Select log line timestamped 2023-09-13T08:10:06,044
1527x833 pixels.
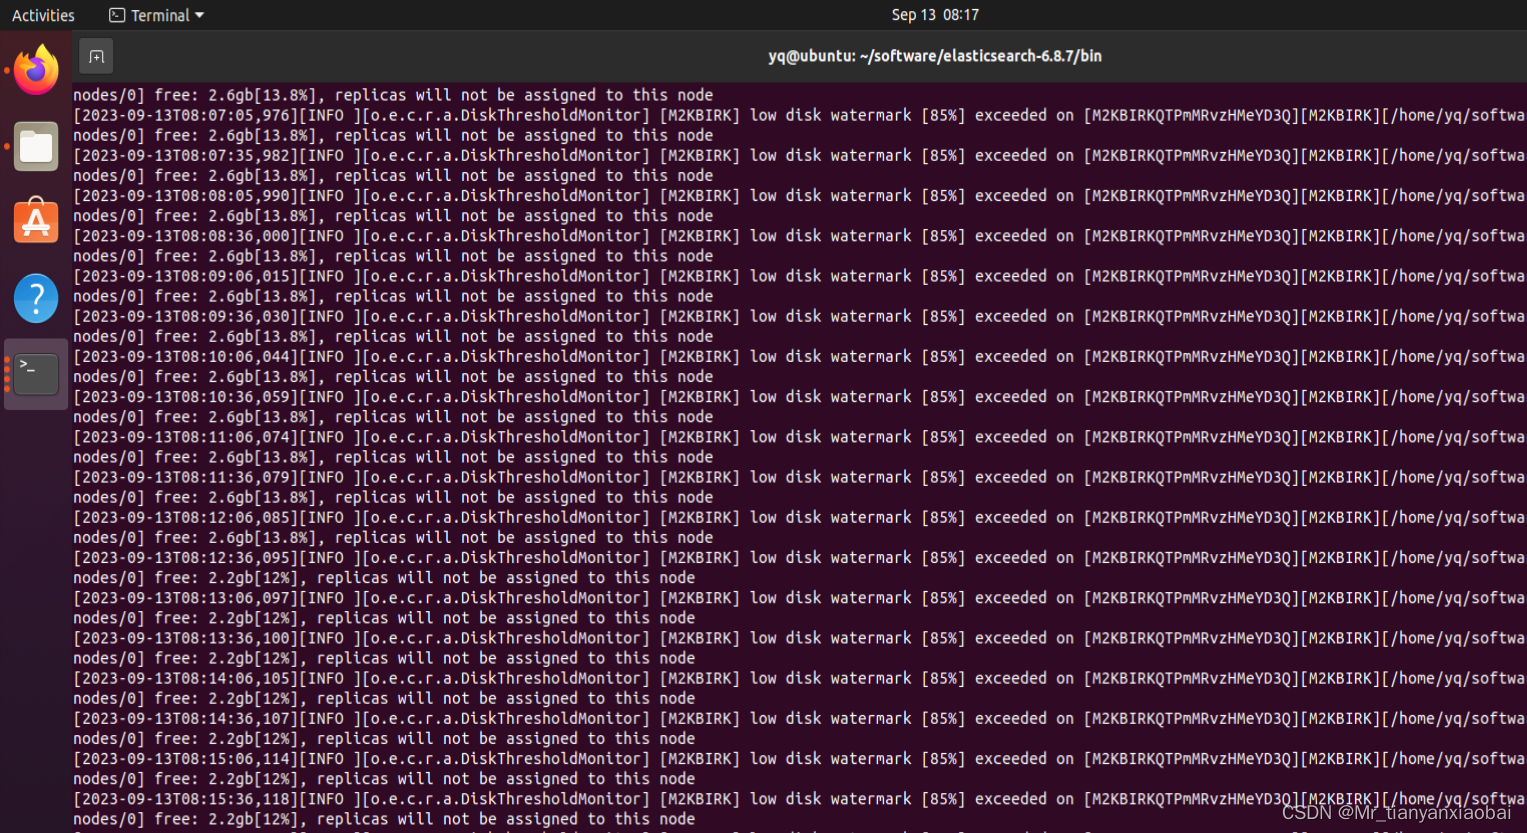pyautogui.click(x=800, y=356)
